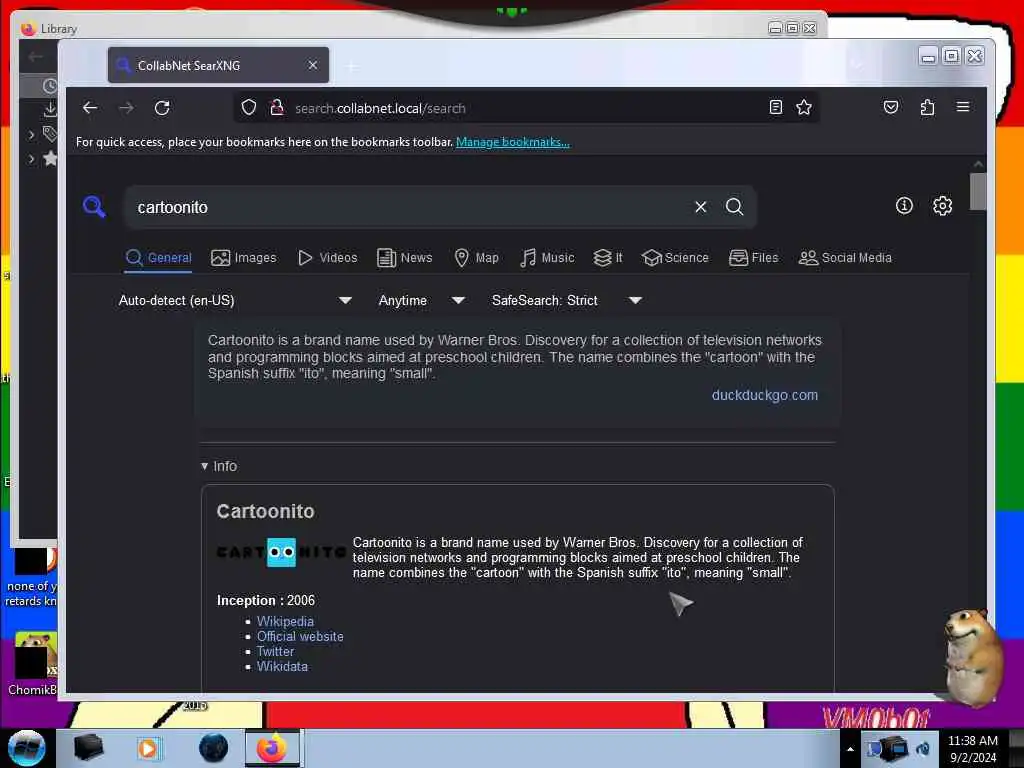The width and height of the screenshot is (1024, 768).
Task: Click bookmarks star in Library window
Action: (x=50, y=158)
